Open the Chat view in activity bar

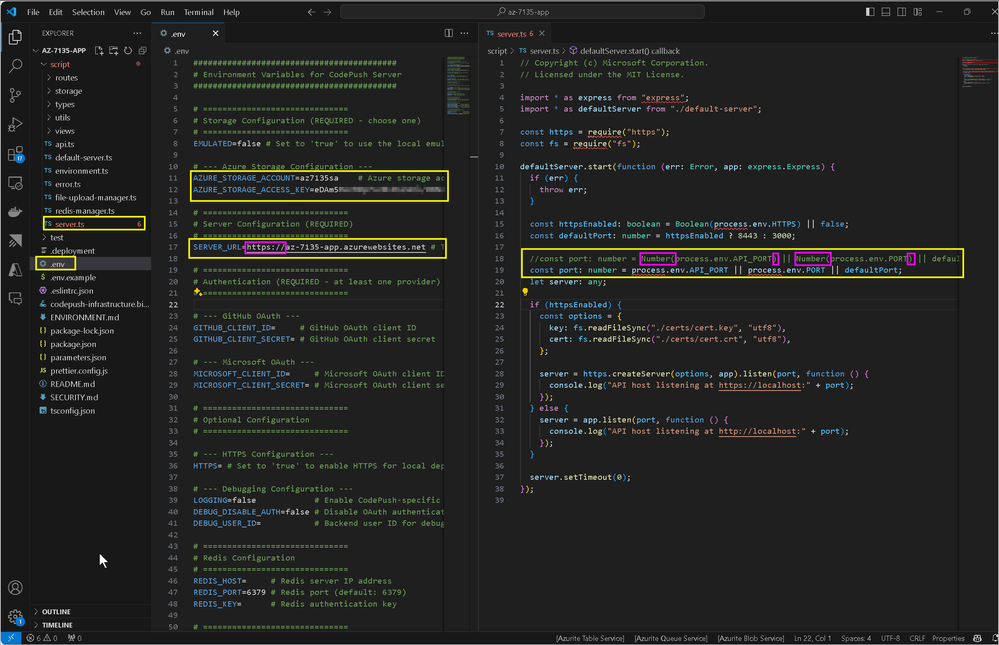click(15, 298)
